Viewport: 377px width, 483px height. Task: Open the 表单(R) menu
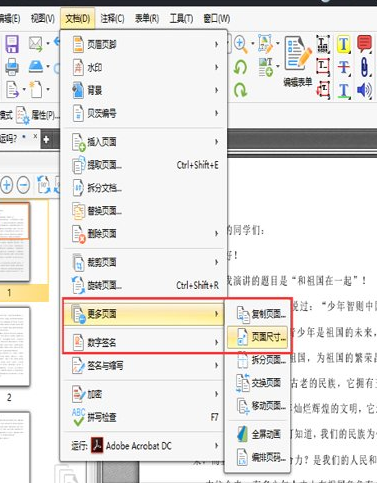coord(147,18)
